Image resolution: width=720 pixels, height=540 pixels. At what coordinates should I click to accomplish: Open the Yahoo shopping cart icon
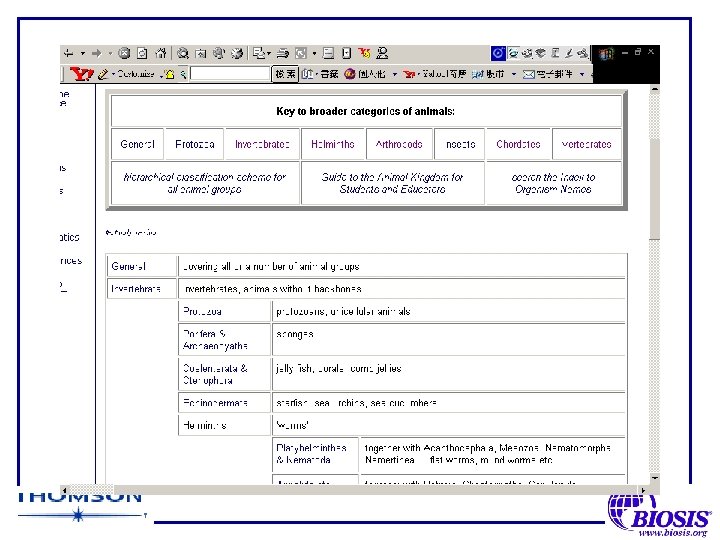[x=409, y=74]
